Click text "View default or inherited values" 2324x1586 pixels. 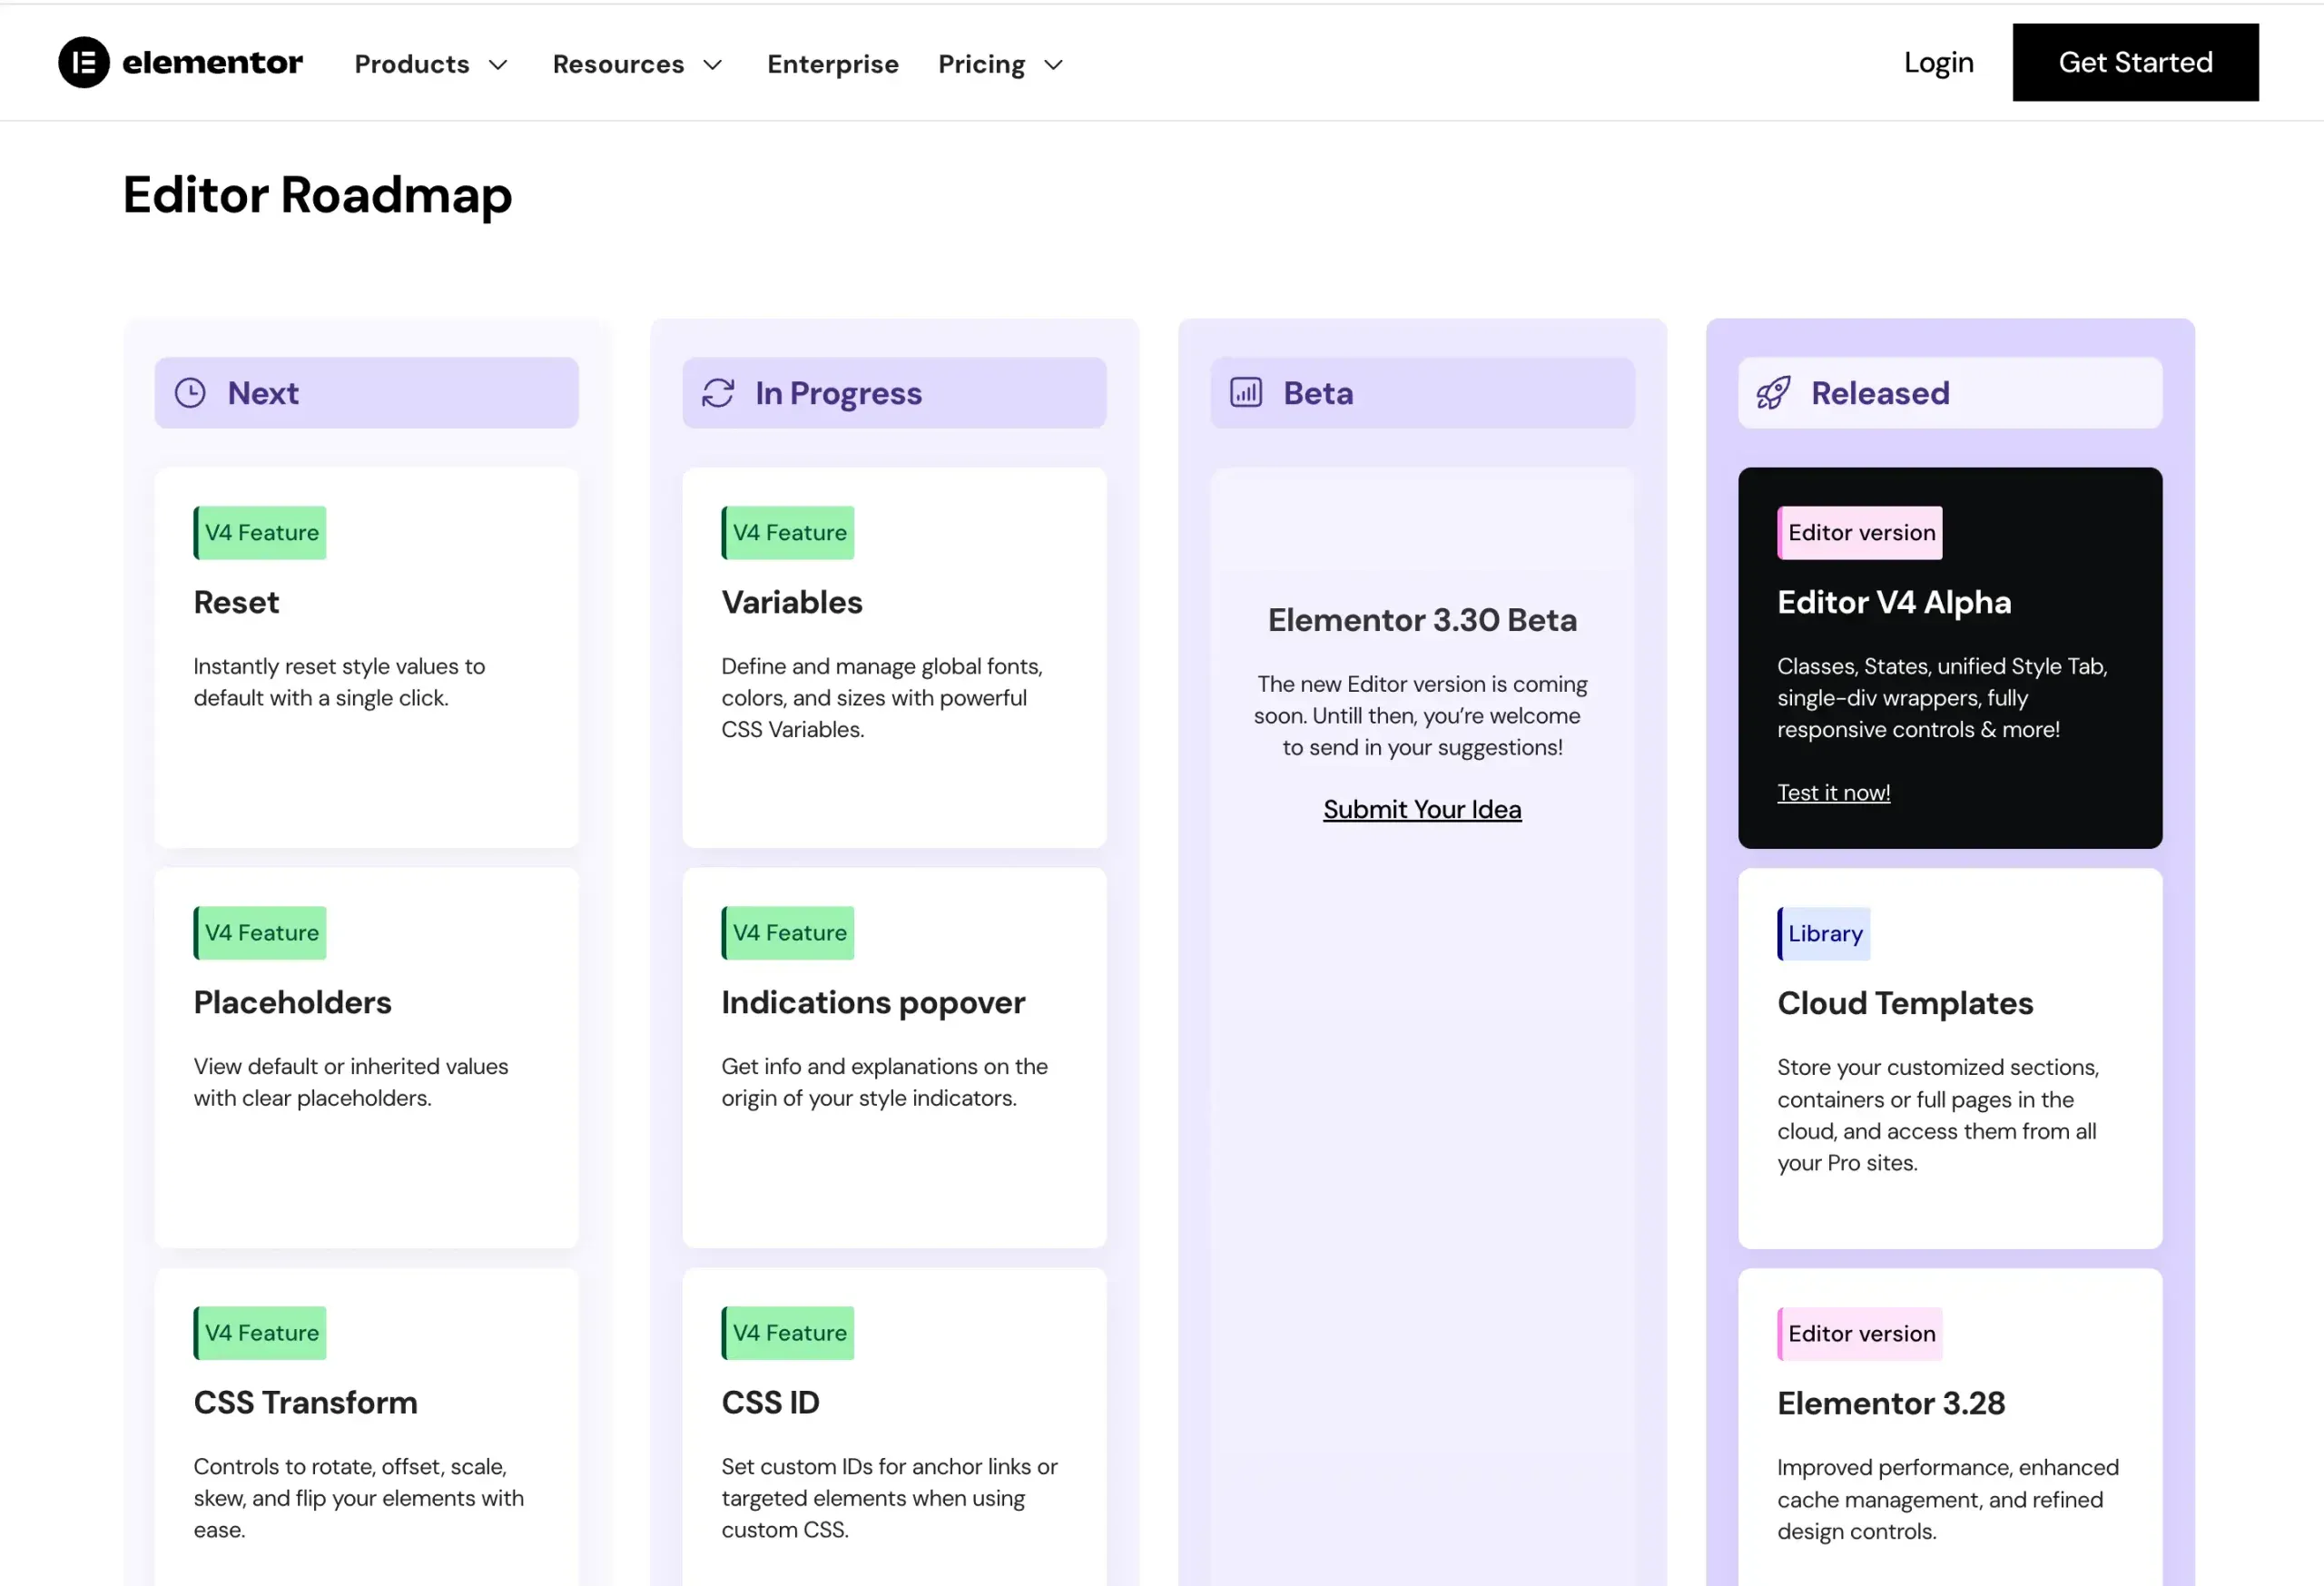pyautogui.click(x=351, y=1066)
